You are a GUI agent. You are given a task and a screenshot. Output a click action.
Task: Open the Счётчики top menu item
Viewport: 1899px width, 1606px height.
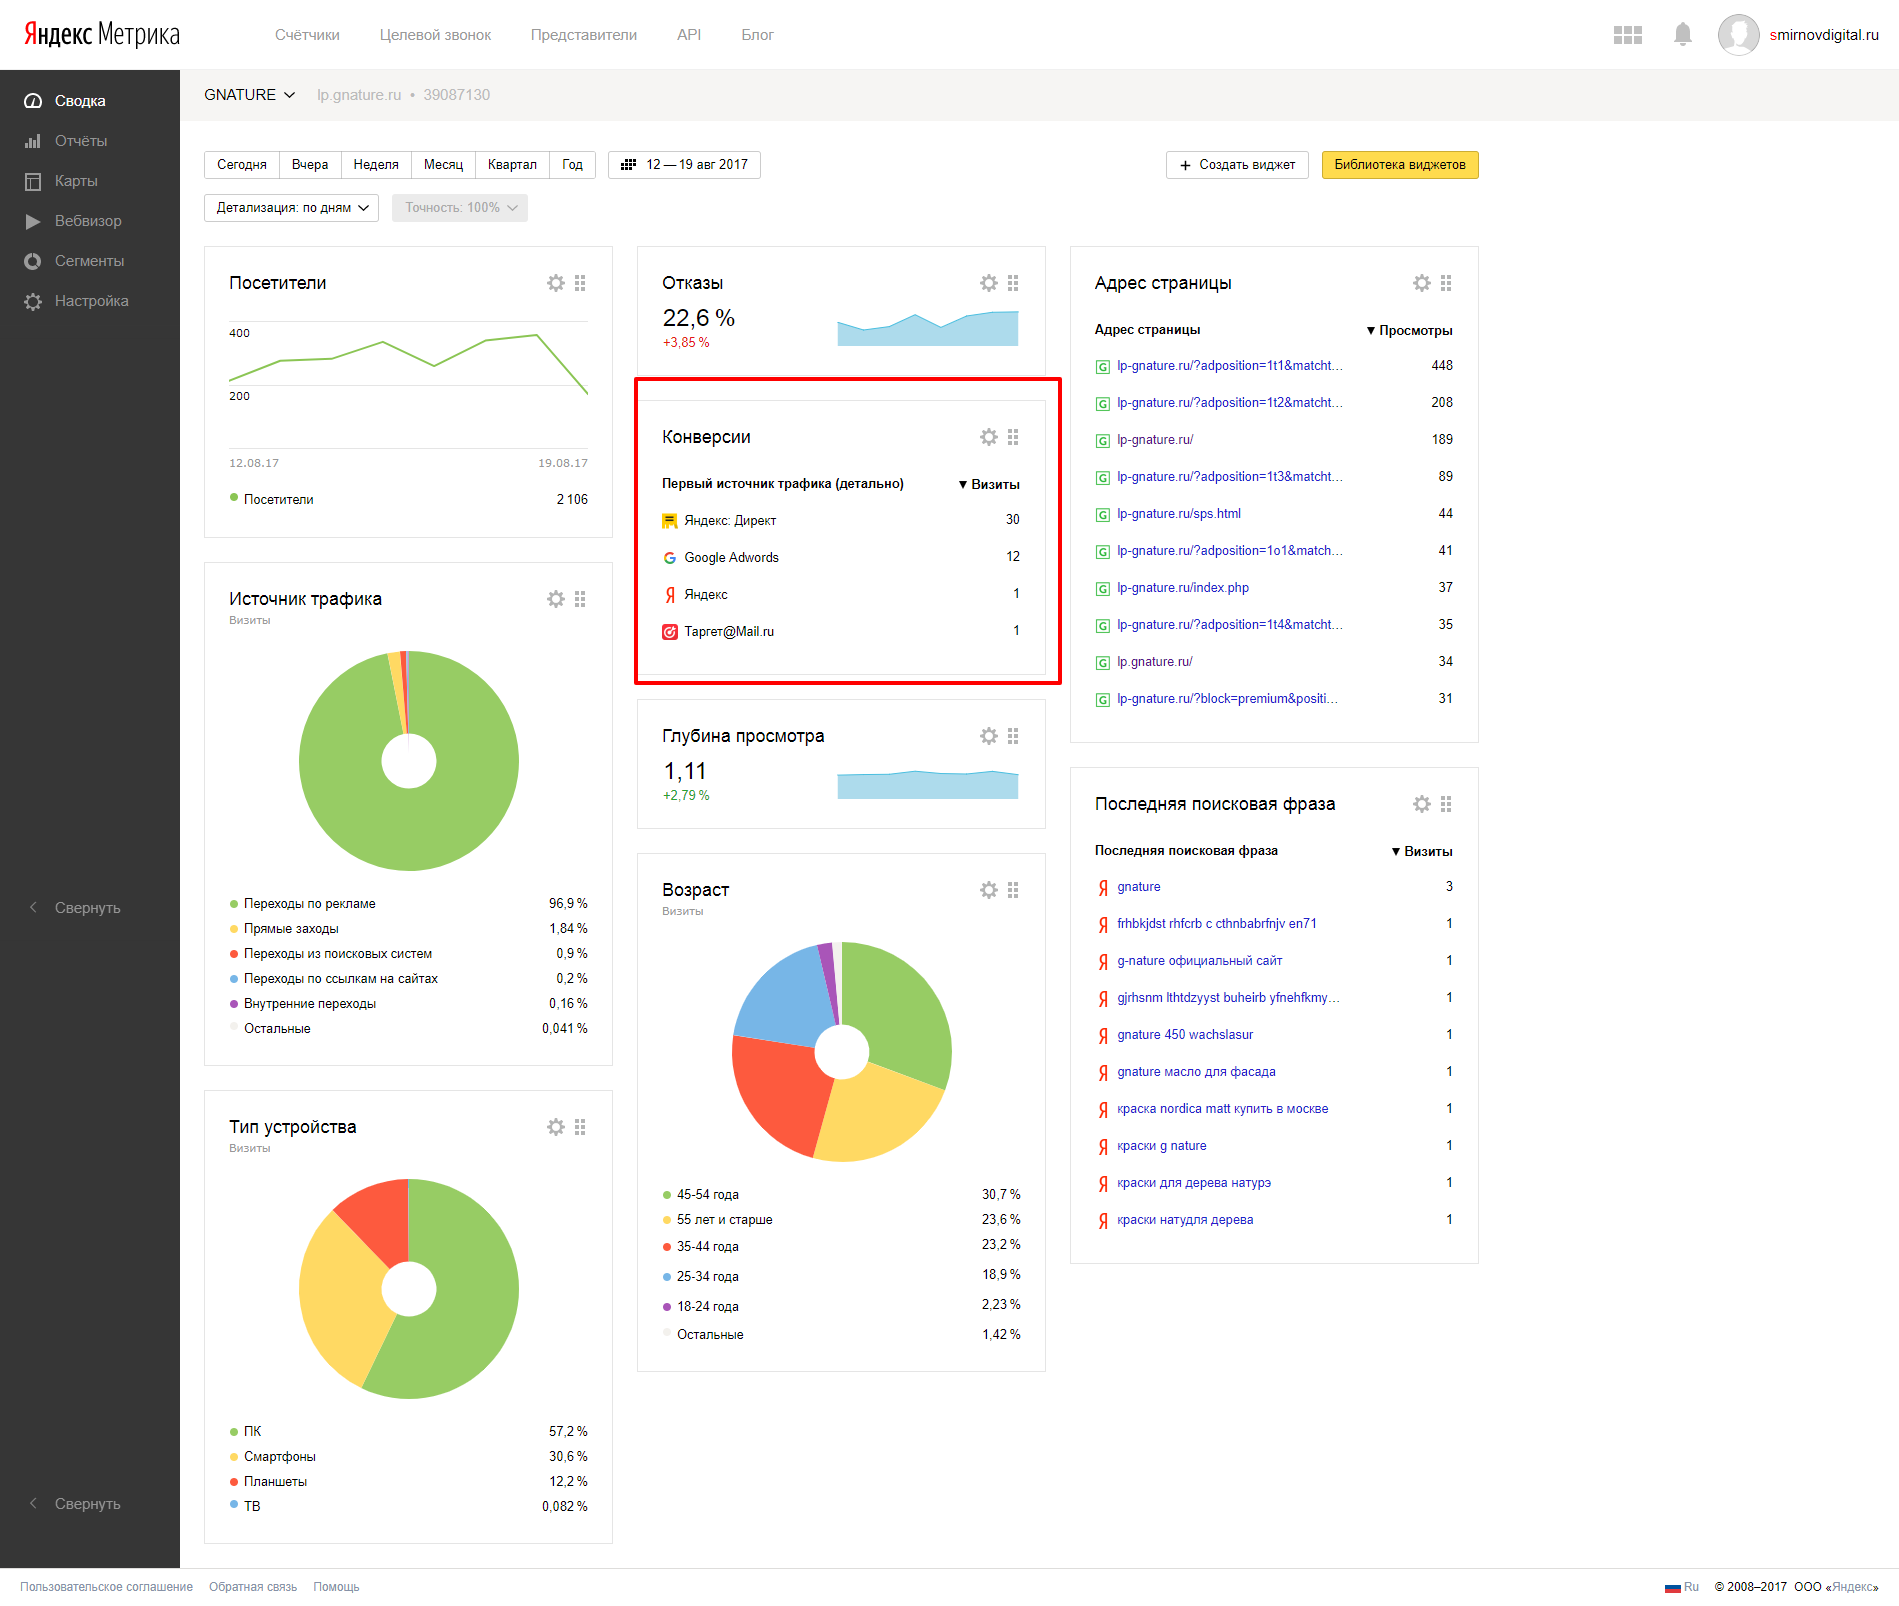[x=307, y=35]
